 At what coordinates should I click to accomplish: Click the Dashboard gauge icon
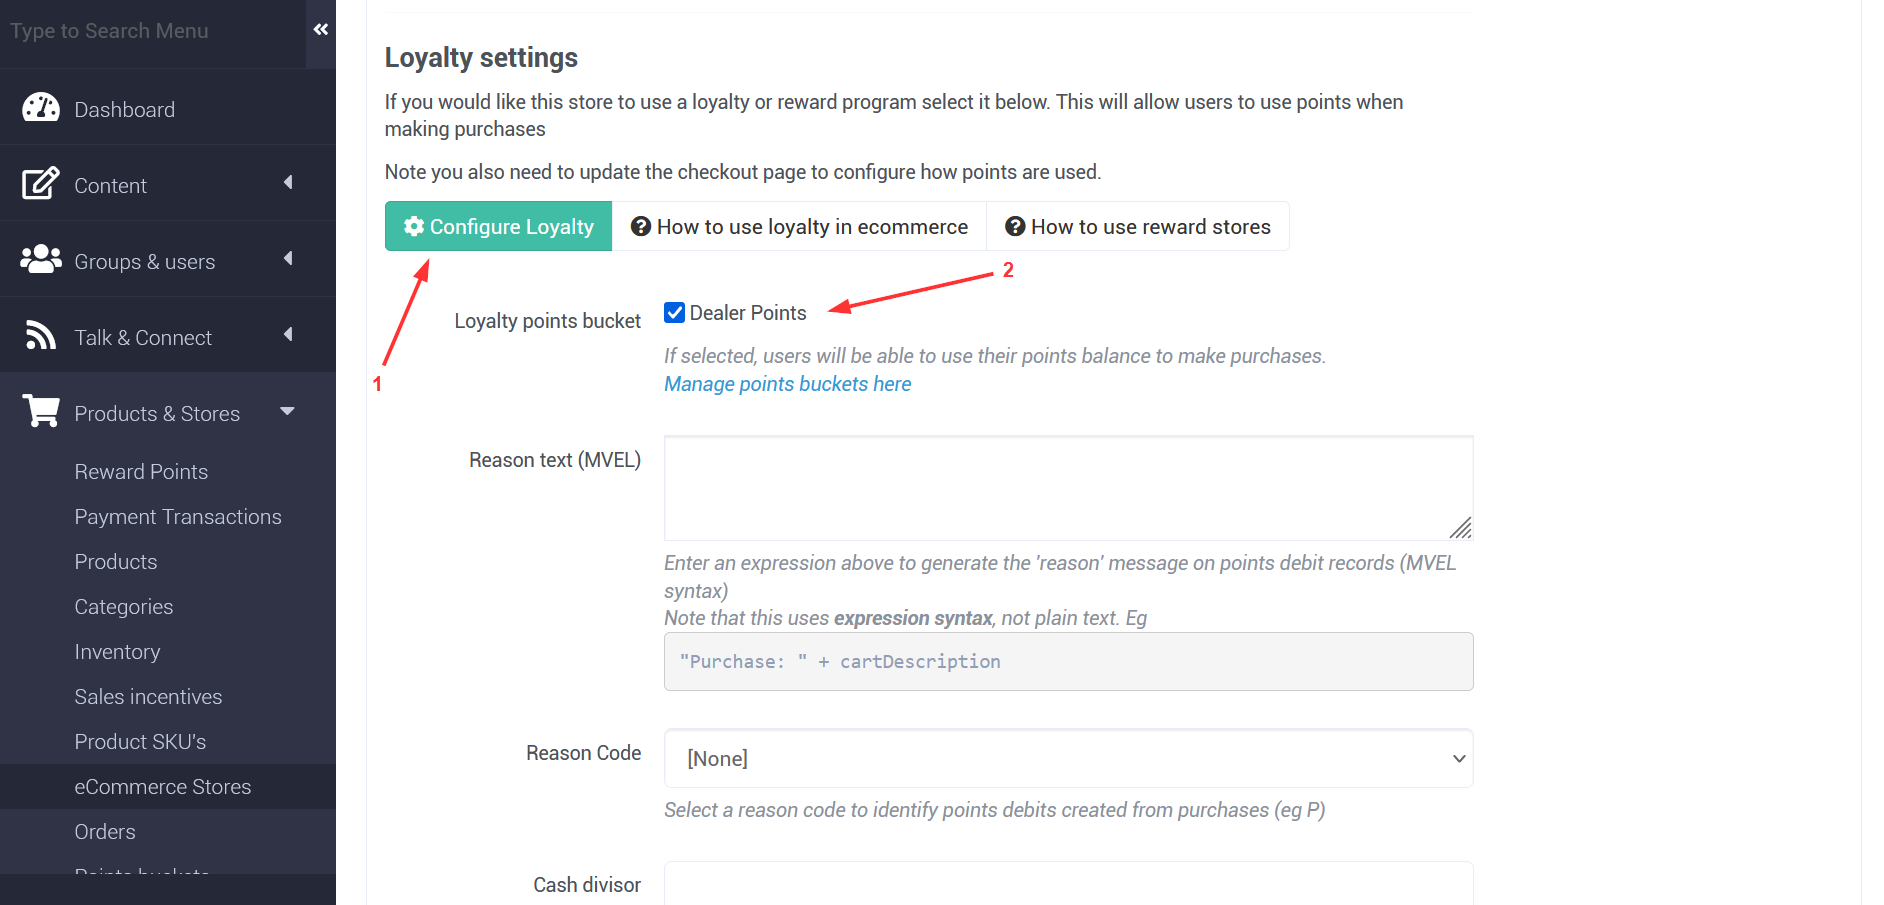click(41, 108)
